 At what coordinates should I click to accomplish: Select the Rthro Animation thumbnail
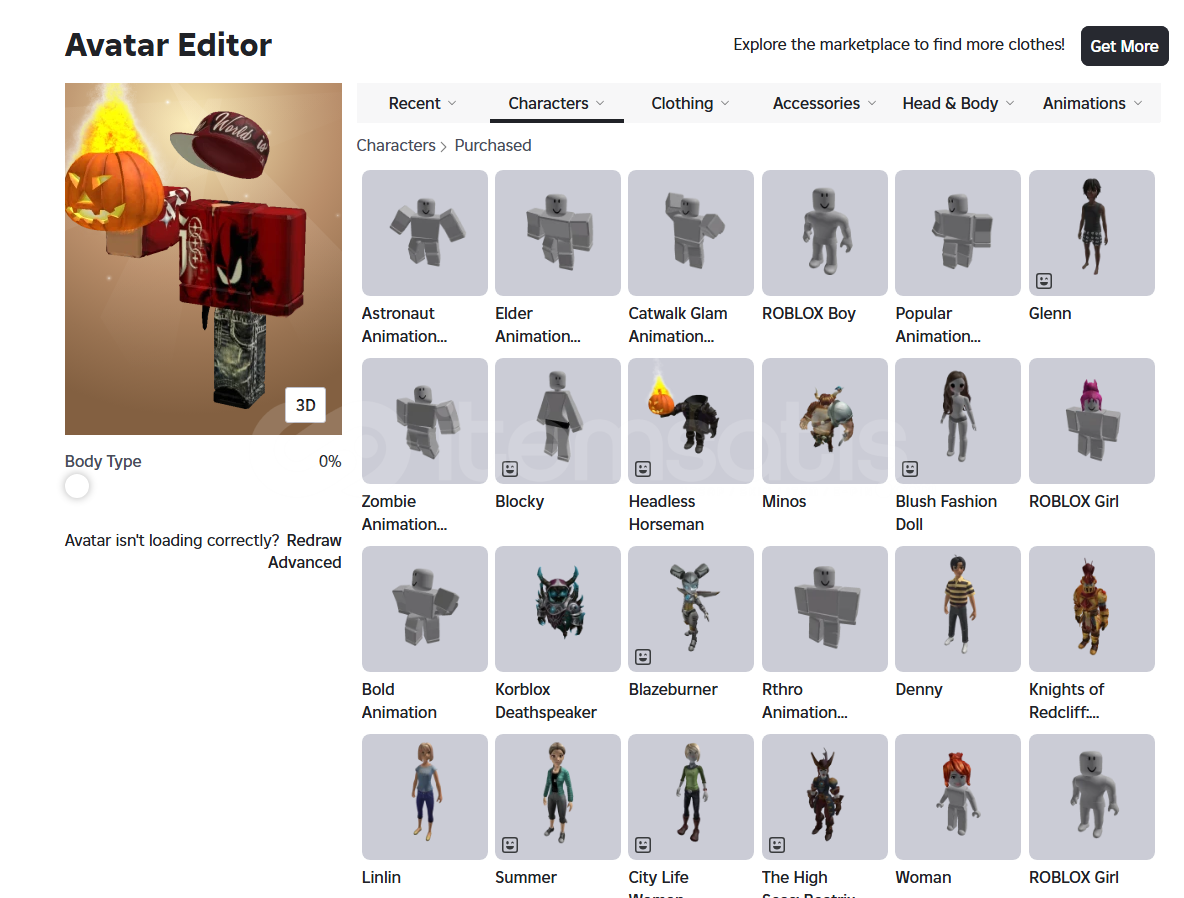coord(825,609)
